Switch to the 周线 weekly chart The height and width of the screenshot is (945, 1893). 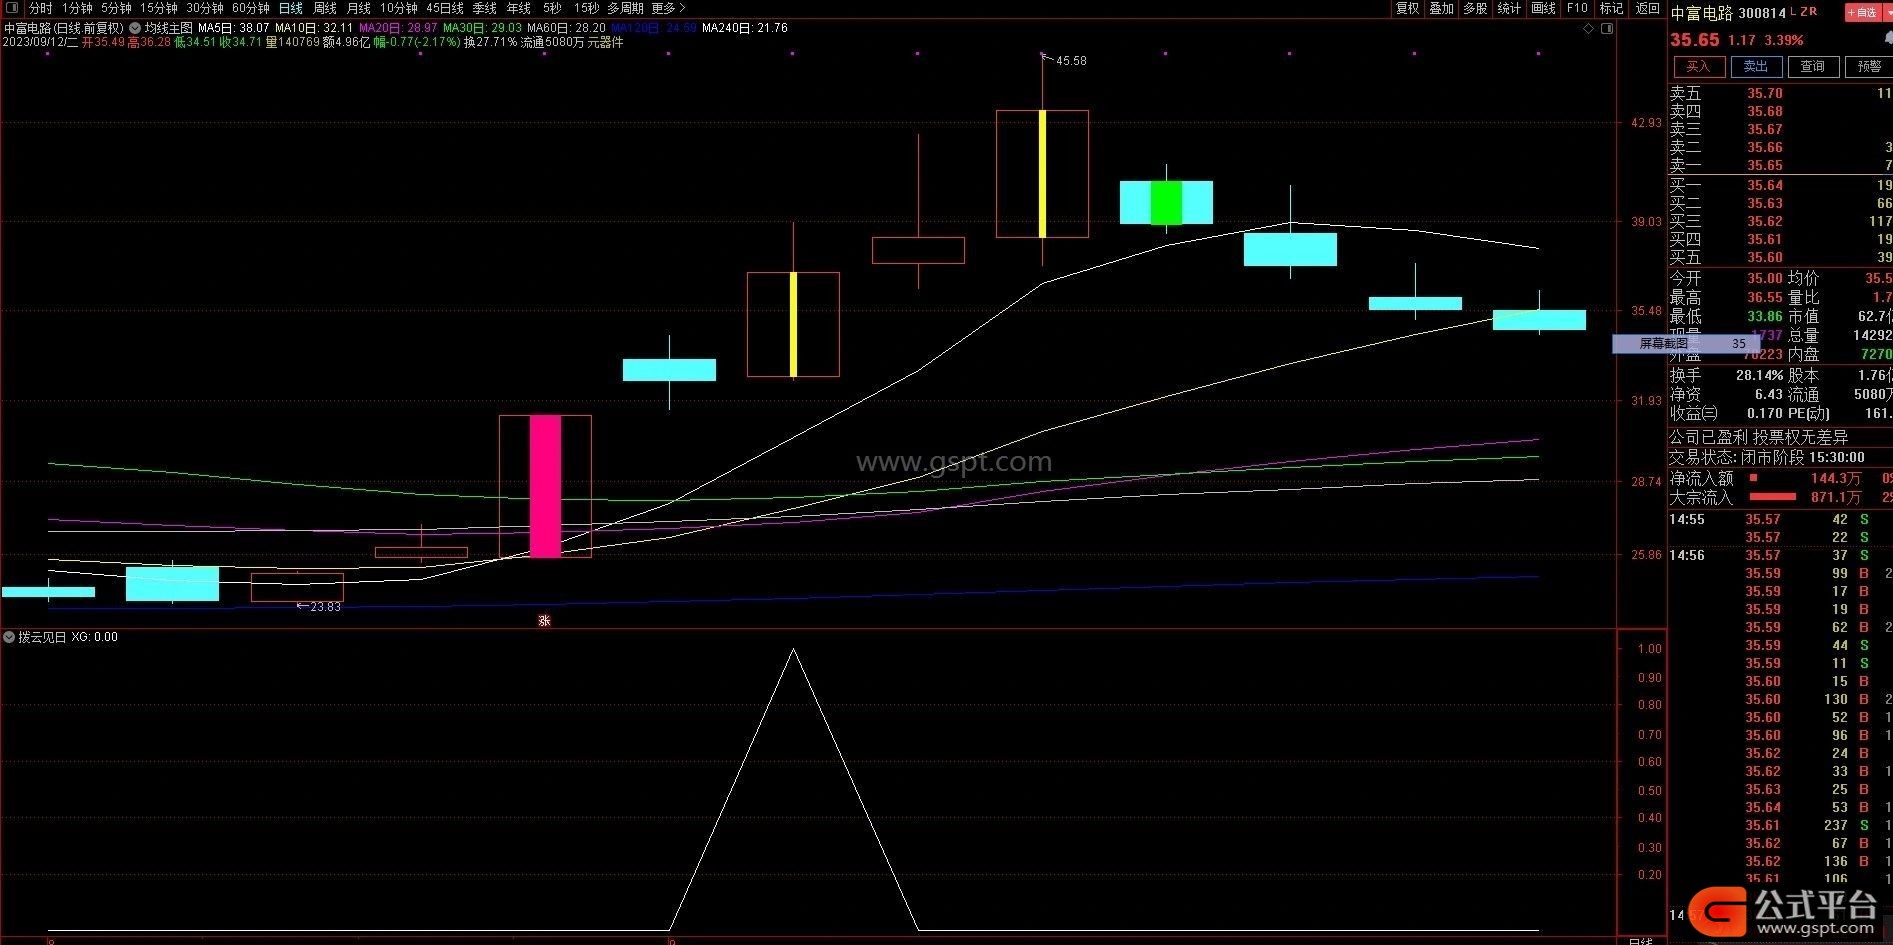(325, 8)
